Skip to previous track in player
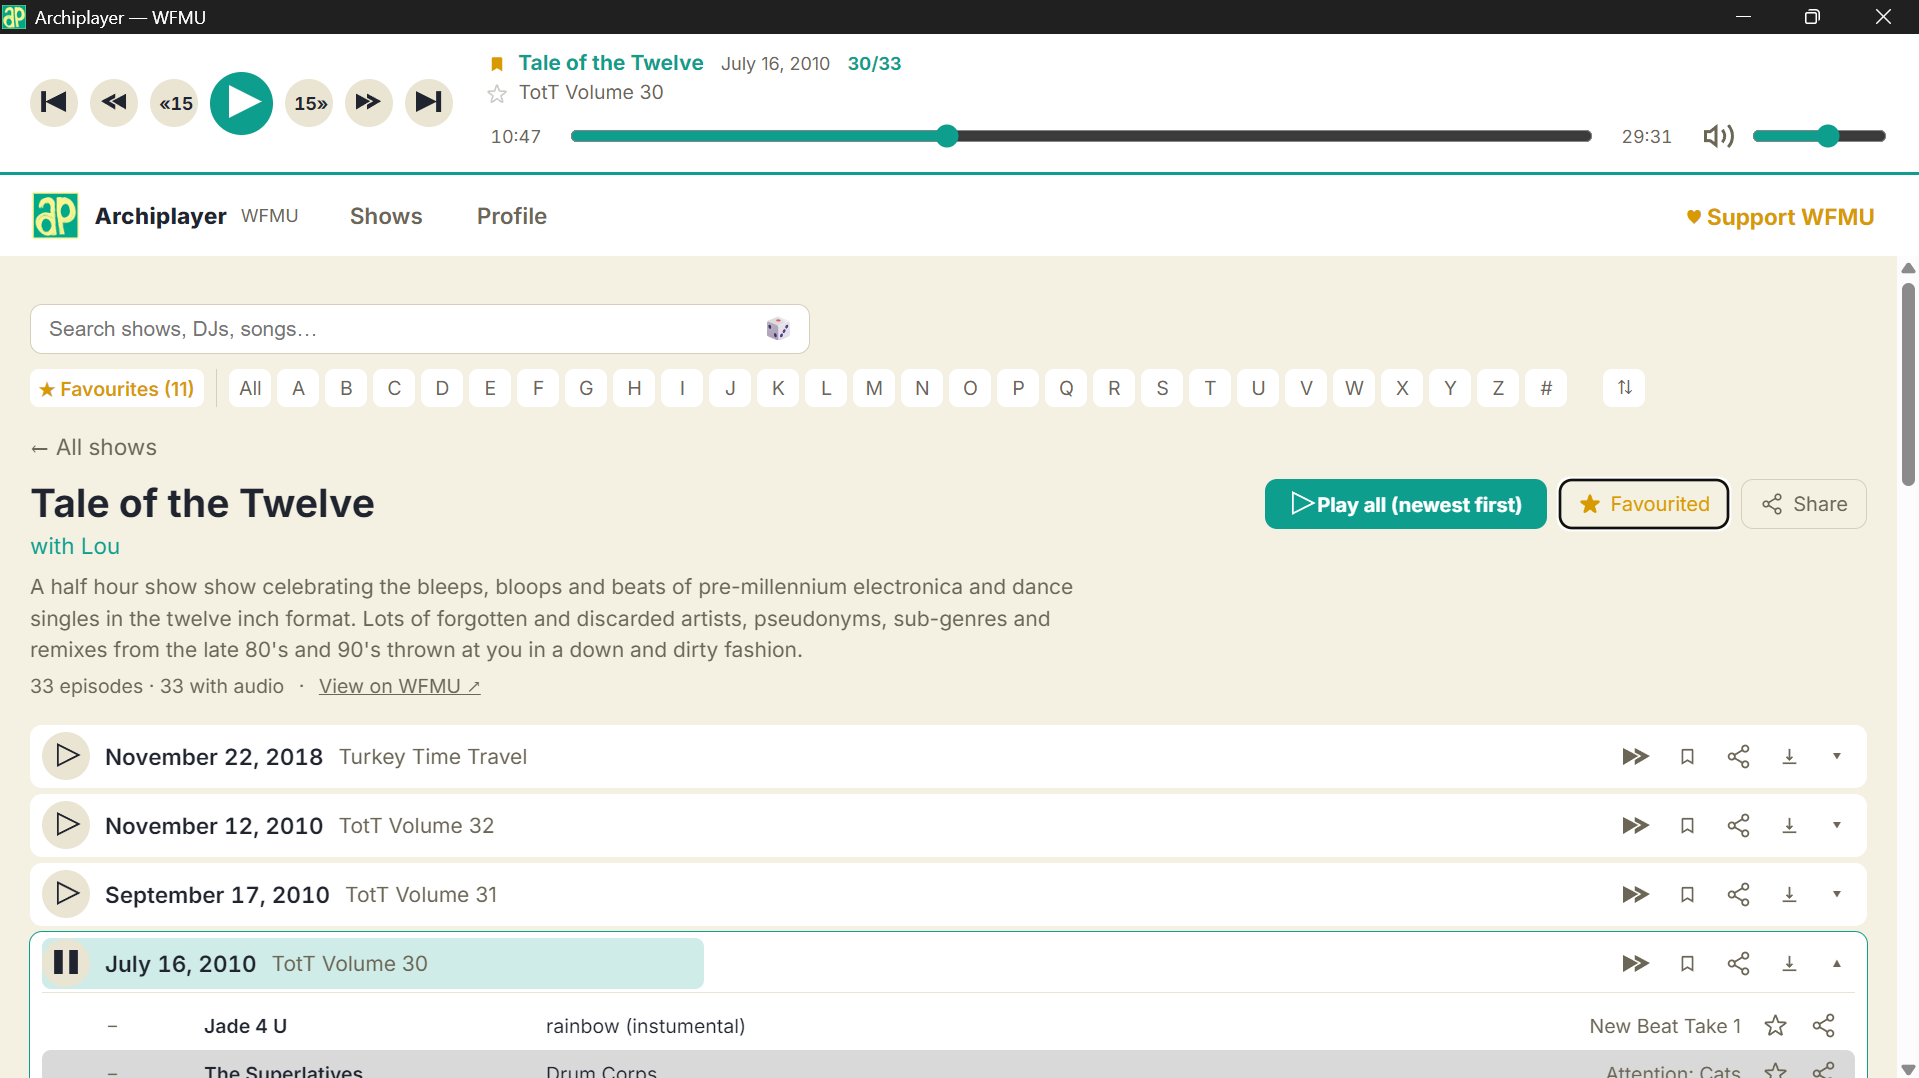Image resolution: width=1919 pixels, height=1078 pixels. pyautogui.click(x=54, y=102)
